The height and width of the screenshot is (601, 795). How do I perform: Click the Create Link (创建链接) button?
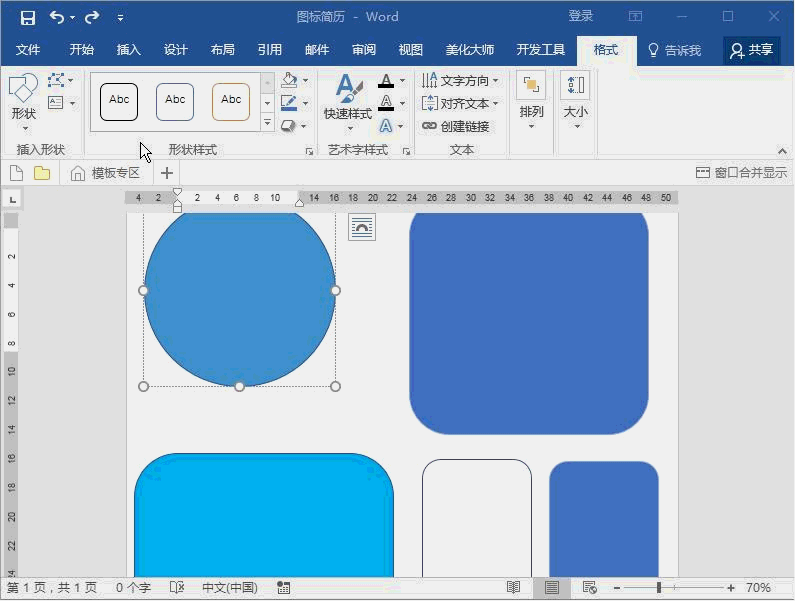pos(456,127)
